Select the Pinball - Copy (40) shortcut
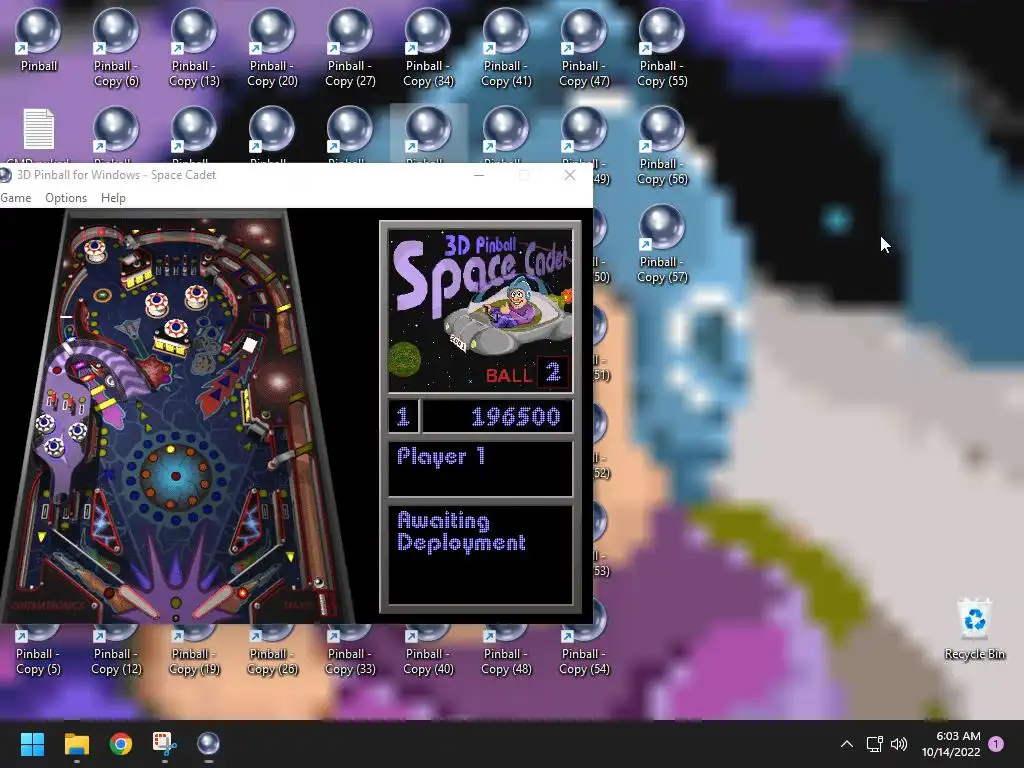The height and width of the screenshot is (768, 1024). click(x=428, y=650)
